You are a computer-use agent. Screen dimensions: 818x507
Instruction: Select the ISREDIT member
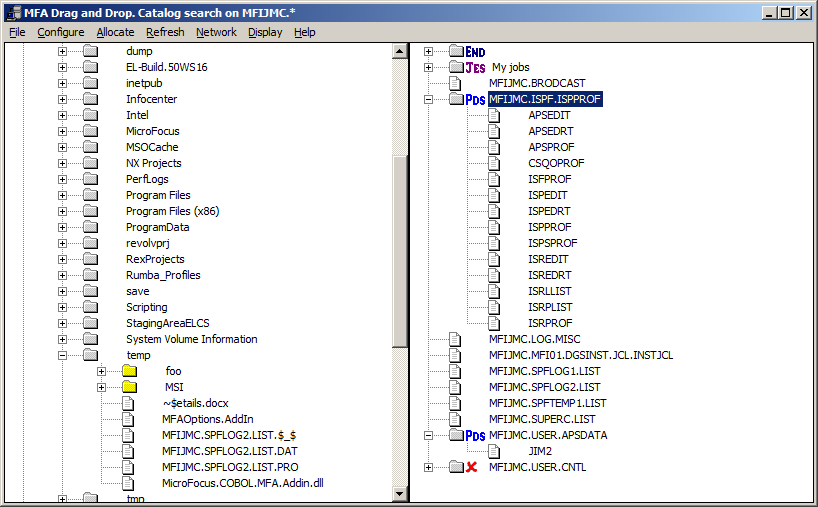[x=549, y=259]
